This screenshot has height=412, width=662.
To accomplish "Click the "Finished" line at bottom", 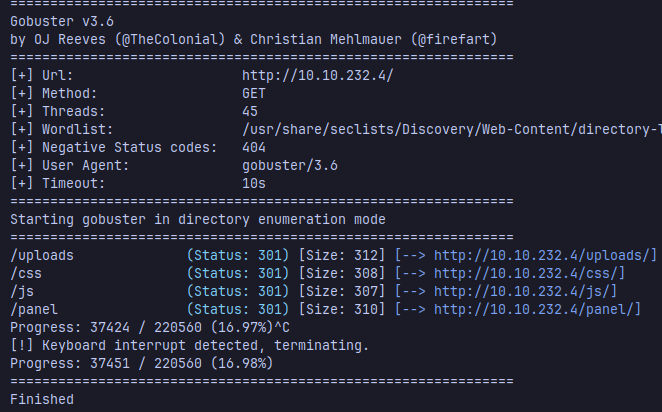I will (42, 399).
